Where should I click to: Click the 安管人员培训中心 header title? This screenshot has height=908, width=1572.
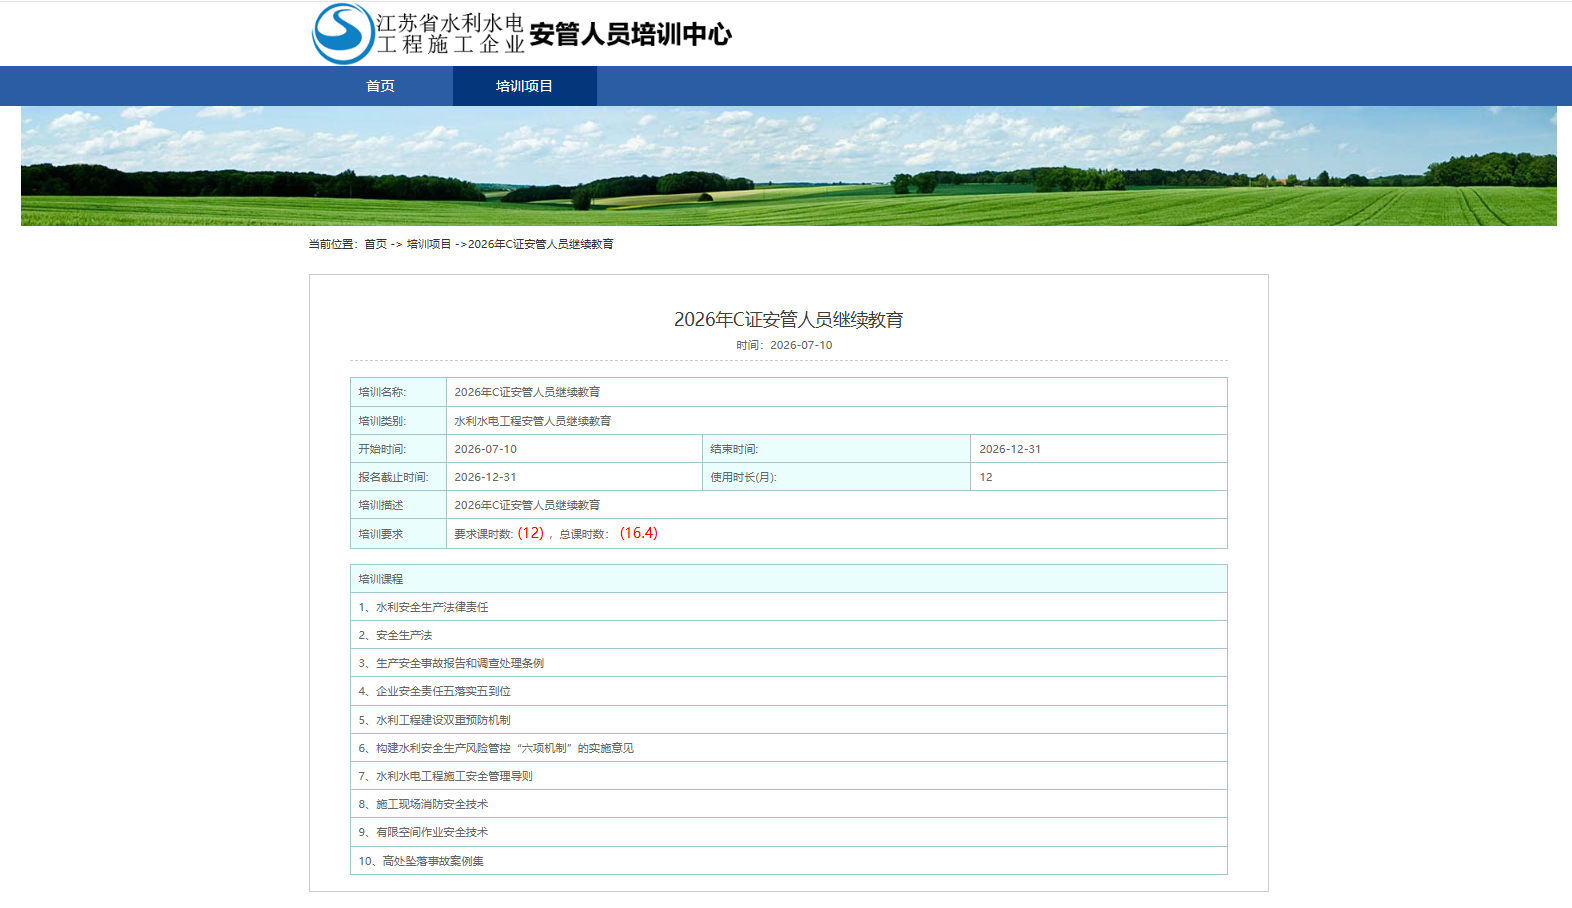point(630,34)
